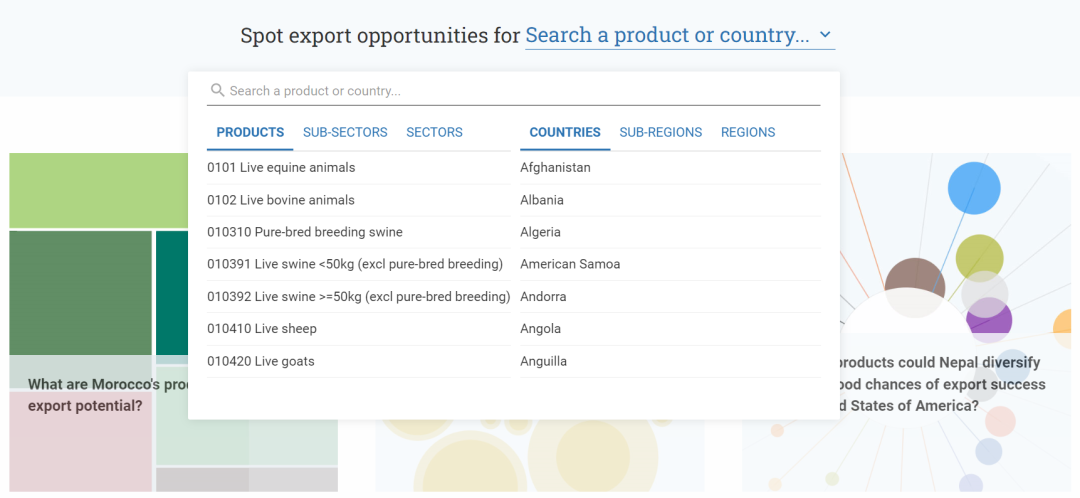Select 0102 Live bovine animals
The width and height of the screenshot is (1080, 498).
281,200
